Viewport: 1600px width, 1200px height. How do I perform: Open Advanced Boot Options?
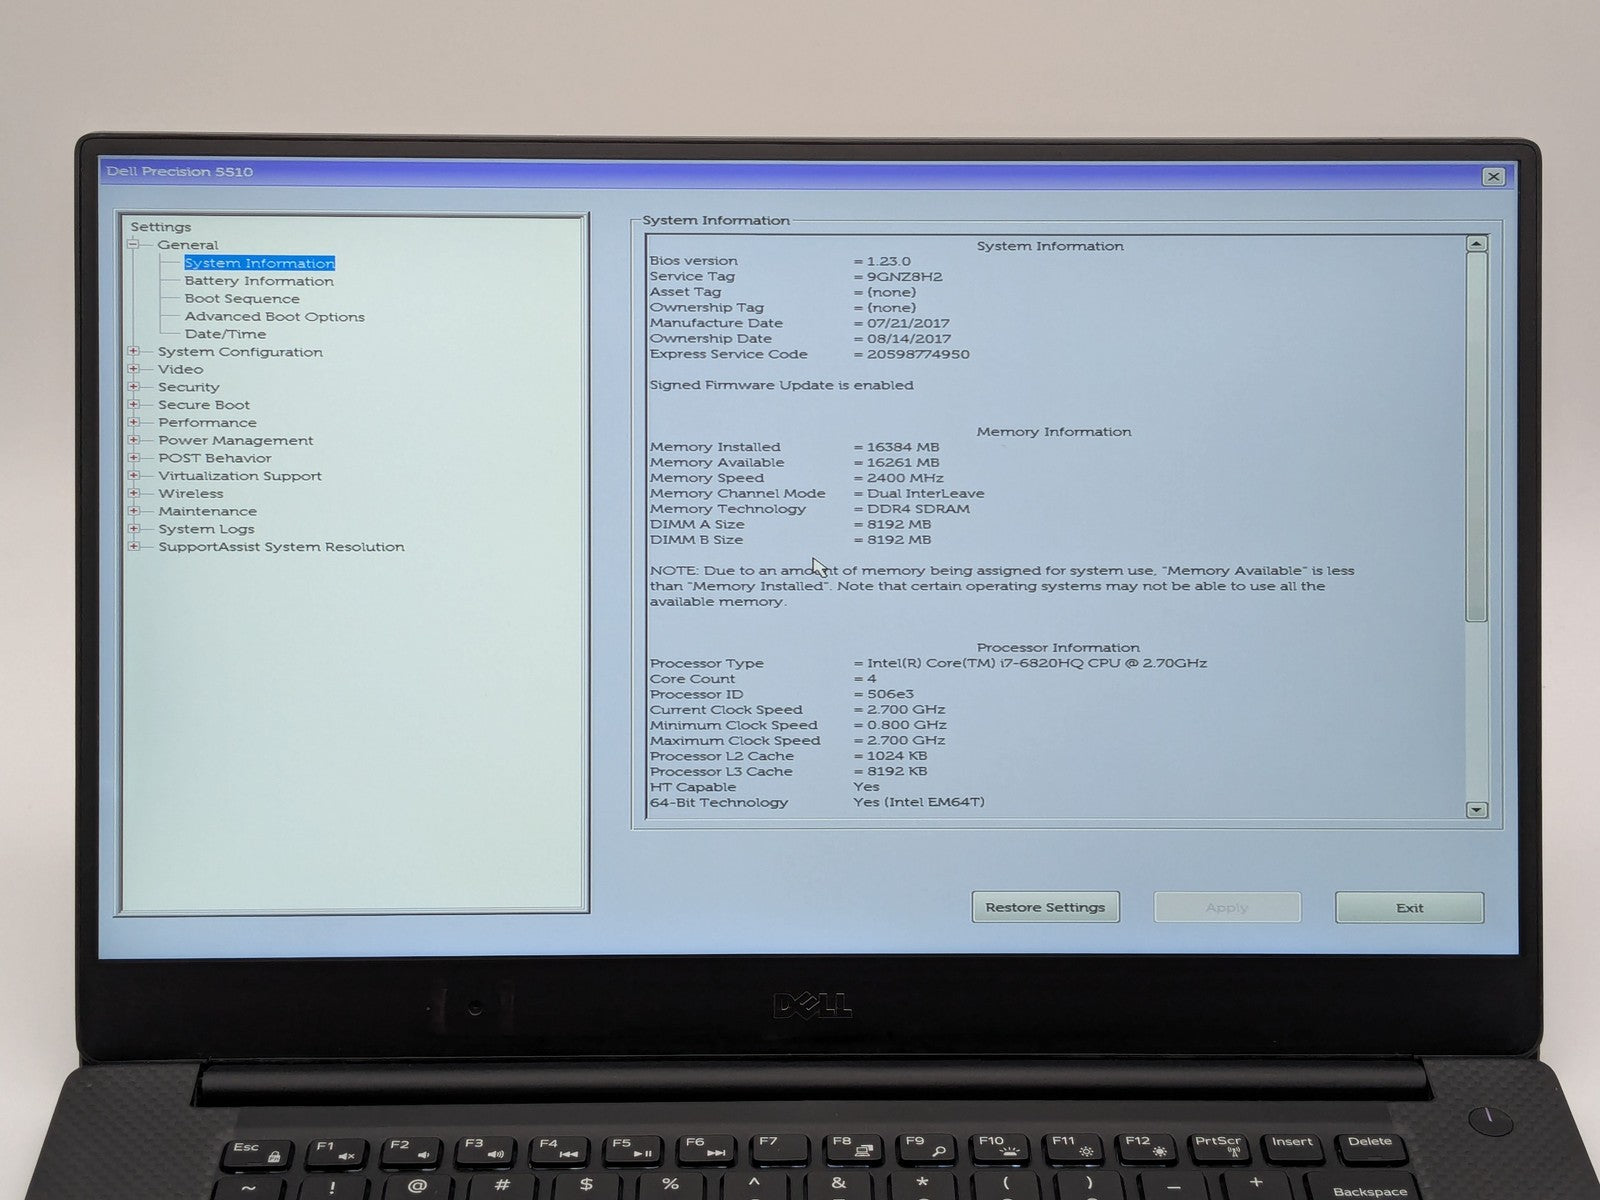tap(275, 317)
